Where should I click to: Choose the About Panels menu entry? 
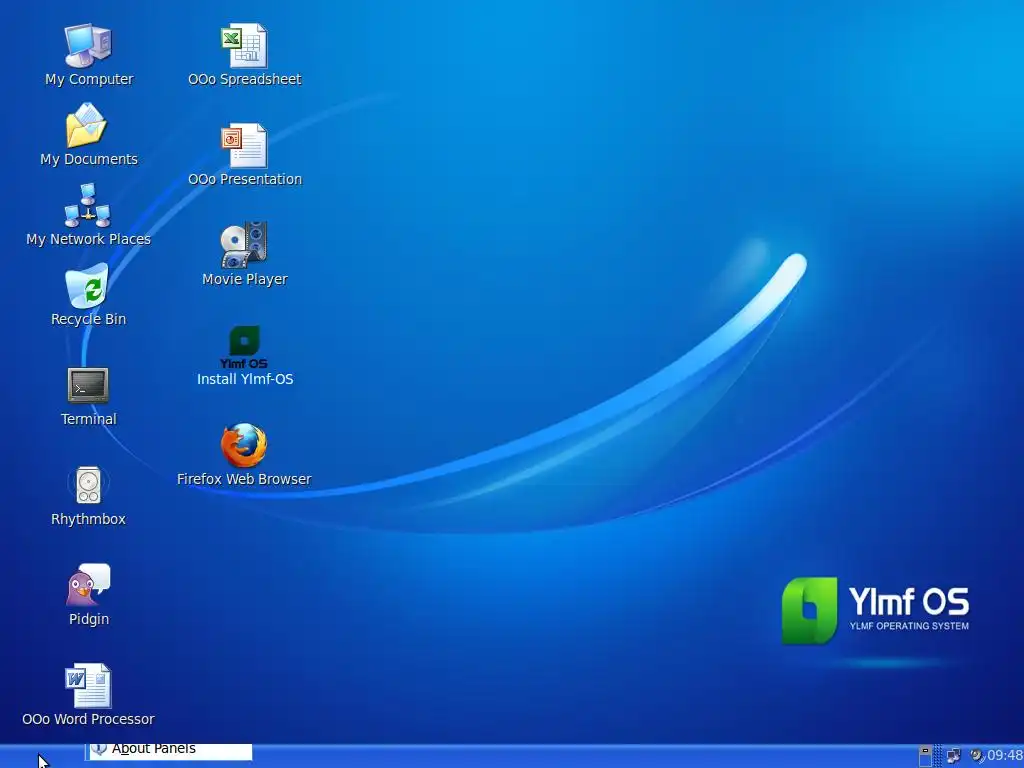click(x=169, y=751)
